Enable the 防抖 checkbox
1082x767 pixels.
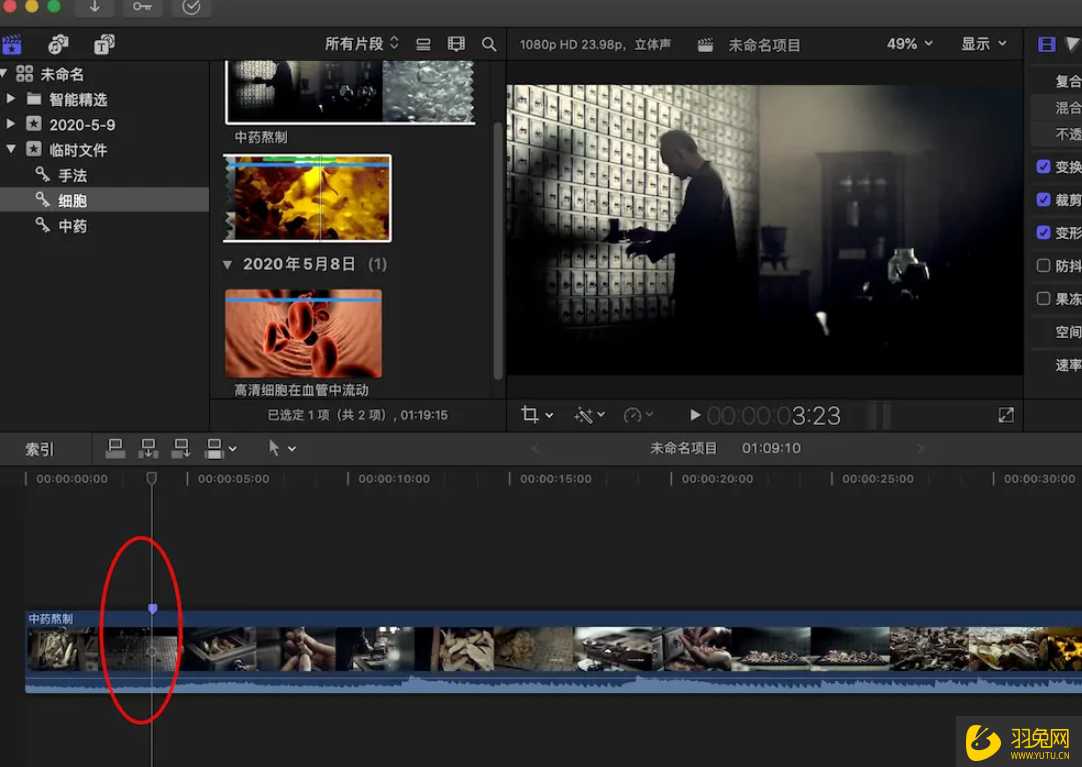[x=1043, y=265]
